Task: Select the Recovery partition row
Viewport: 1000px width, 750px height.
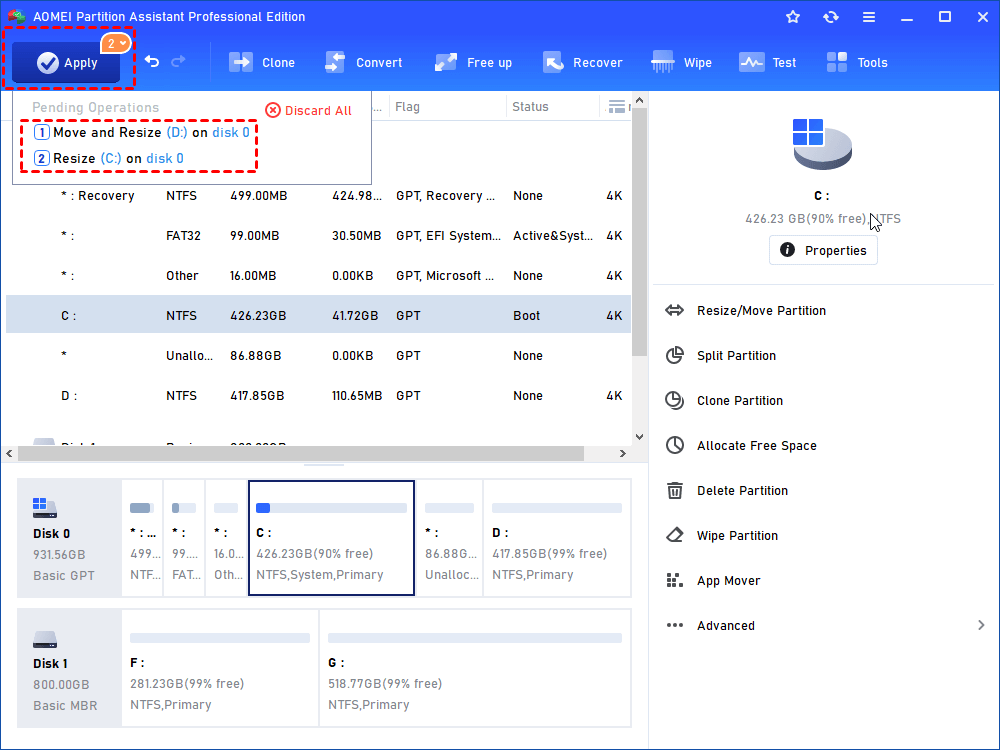Action: 318,196
